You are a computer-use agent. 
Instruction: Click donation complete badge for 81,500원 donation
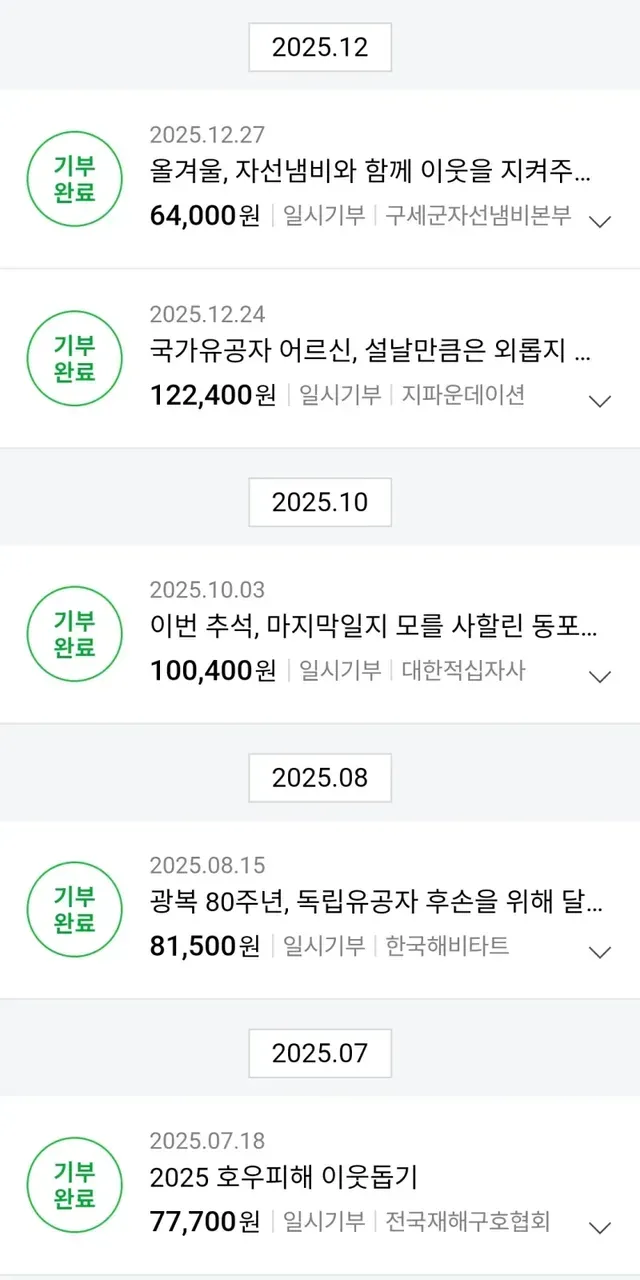point(75,909)
